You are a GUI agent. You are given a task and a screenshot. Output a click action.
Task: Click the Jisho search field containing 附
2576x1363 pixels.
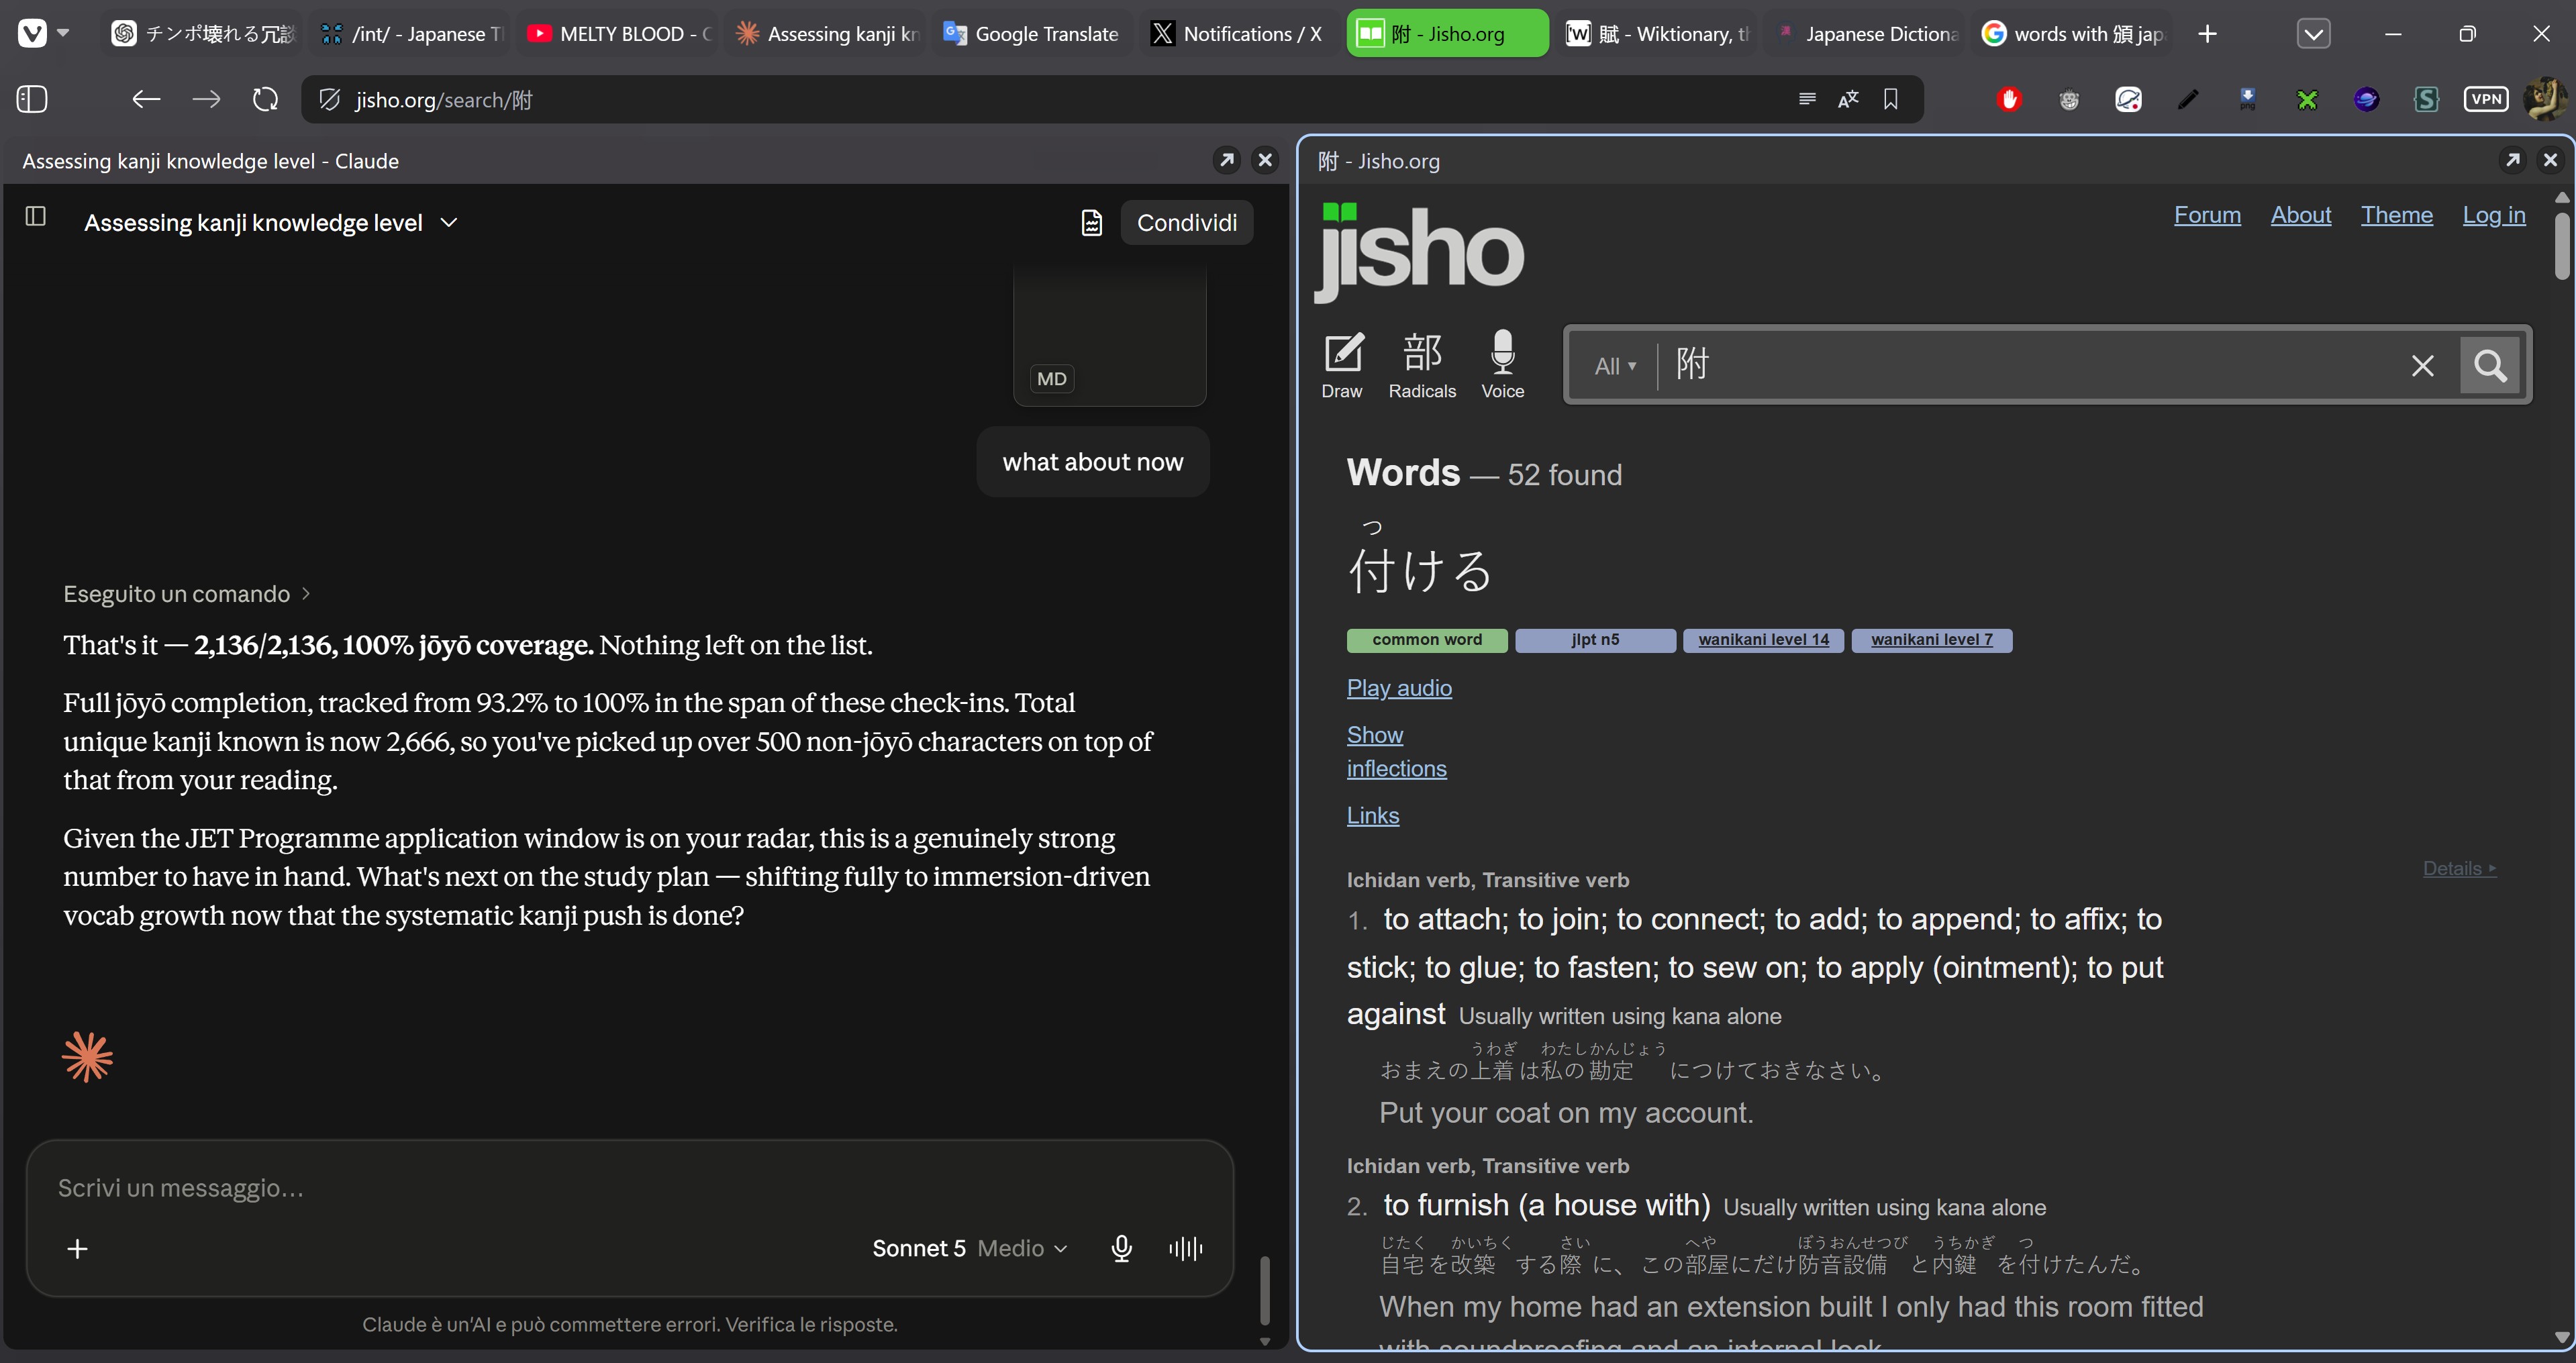2030,365
